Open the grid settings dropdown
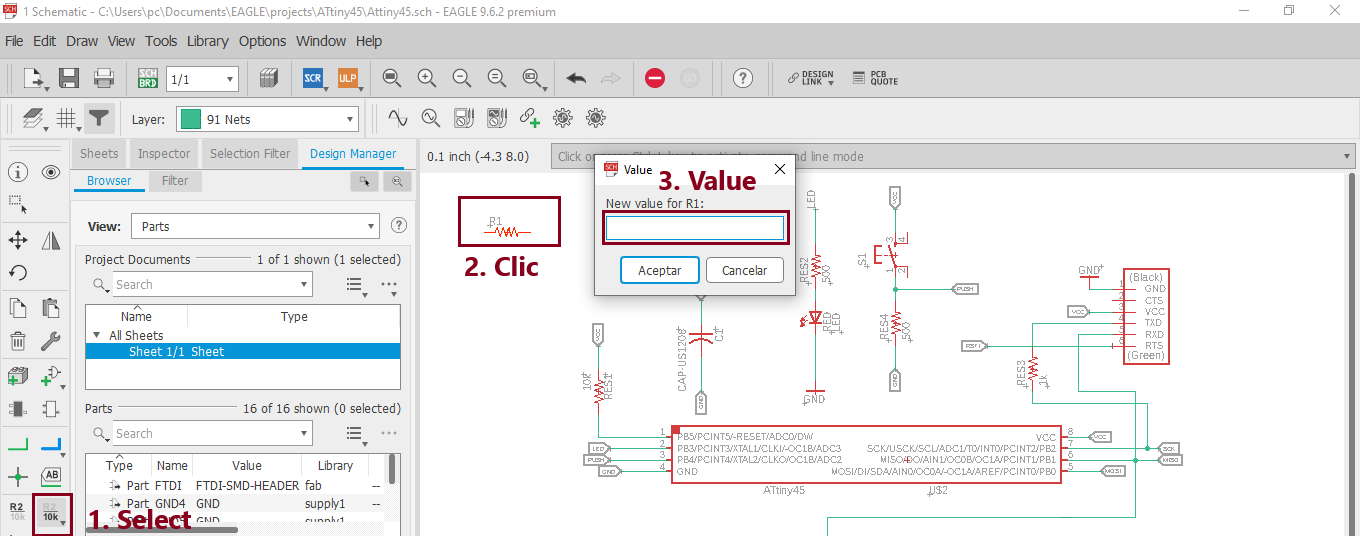 pyautogui.click(x=78, y=128)
